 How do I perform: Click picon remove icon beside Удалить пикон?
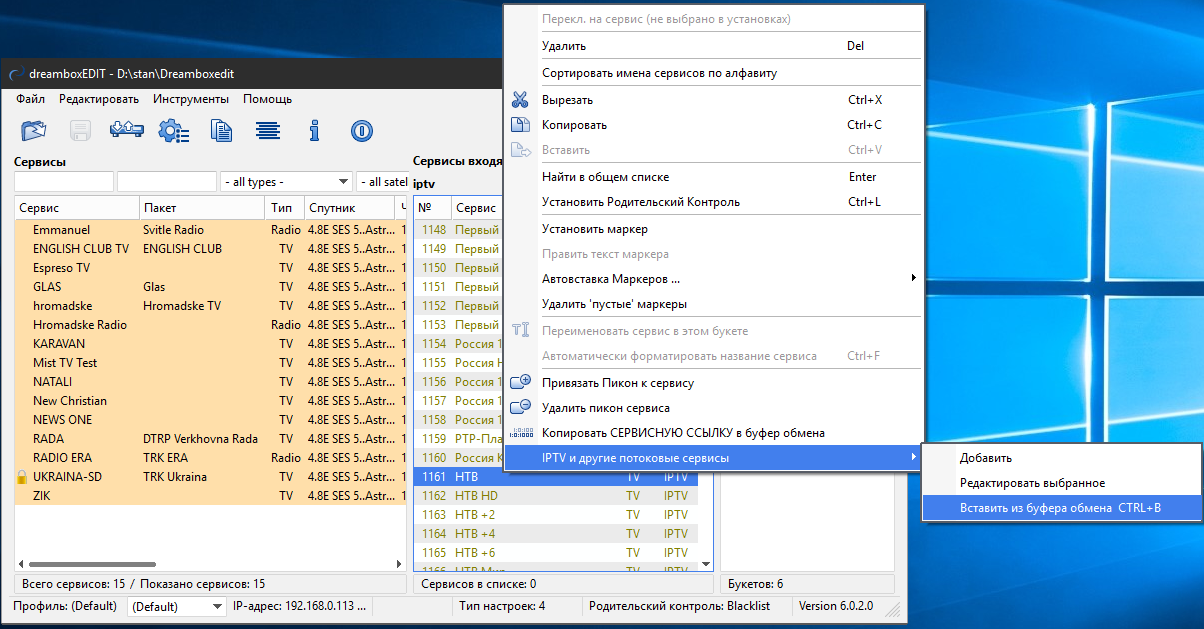pos(520,407)
